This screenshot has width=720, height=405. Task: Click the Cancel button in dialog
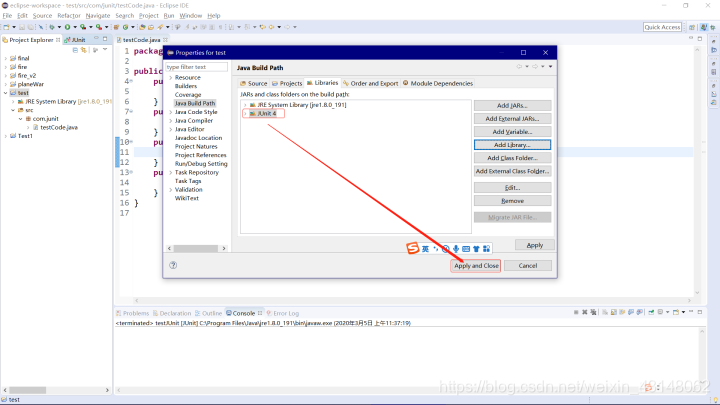(x=528, y=265)
